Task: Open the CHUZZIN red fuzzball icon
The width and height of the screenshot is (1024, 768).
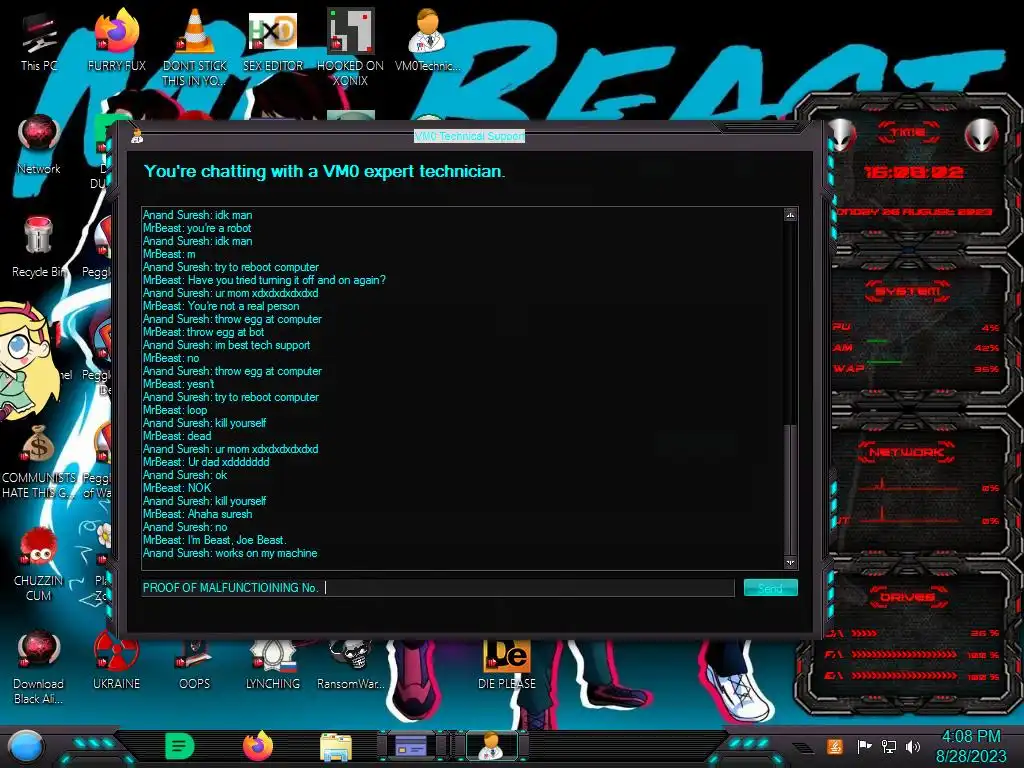Action: 39,565
